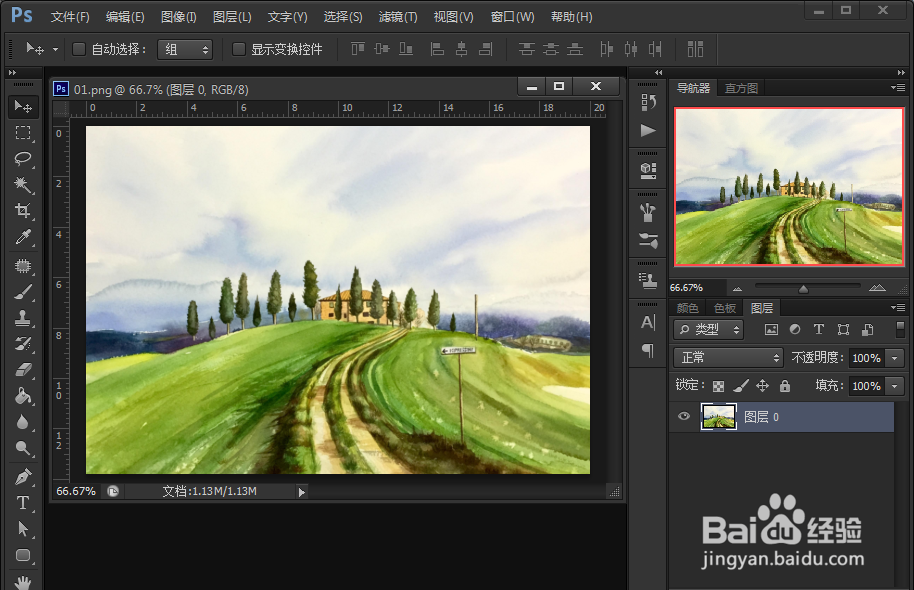Viewport: 914px width, 590px height.
Task: Open the 图像(I) menu
Action: tap(178, 17)
